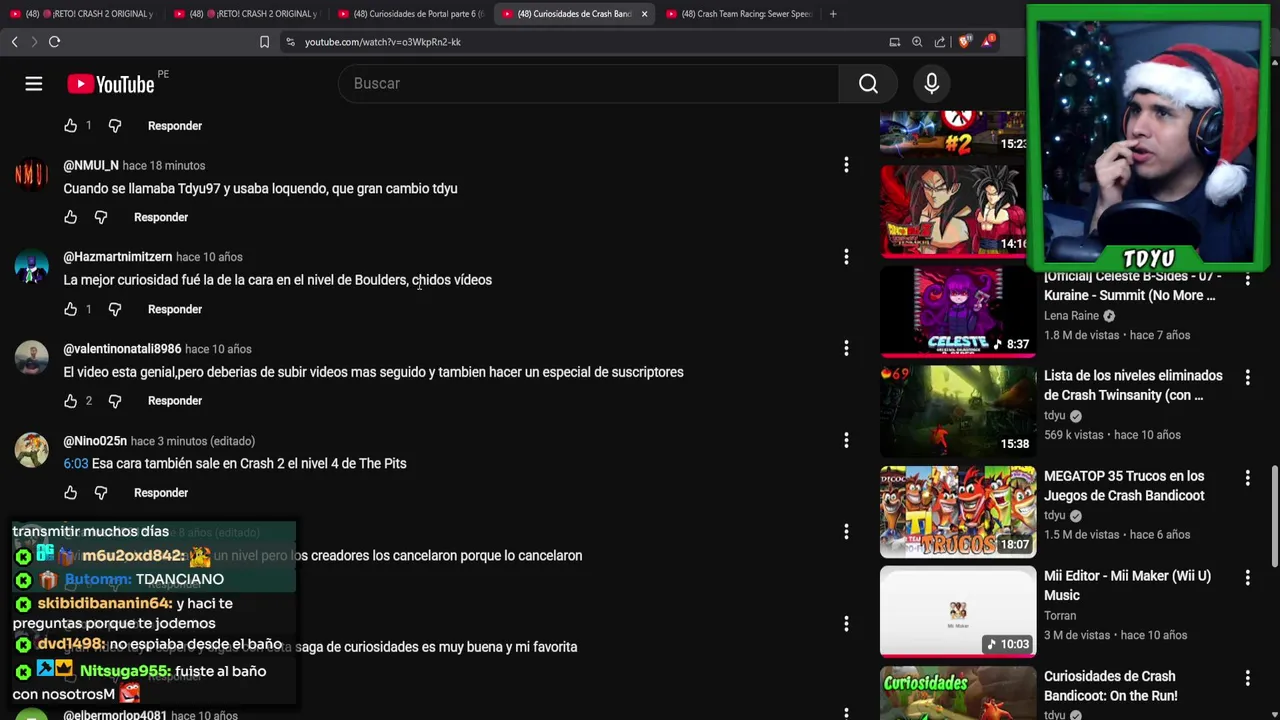1280x720 pixels.
Task: Open the @Nino025n channel link
Action: point(95,441)
